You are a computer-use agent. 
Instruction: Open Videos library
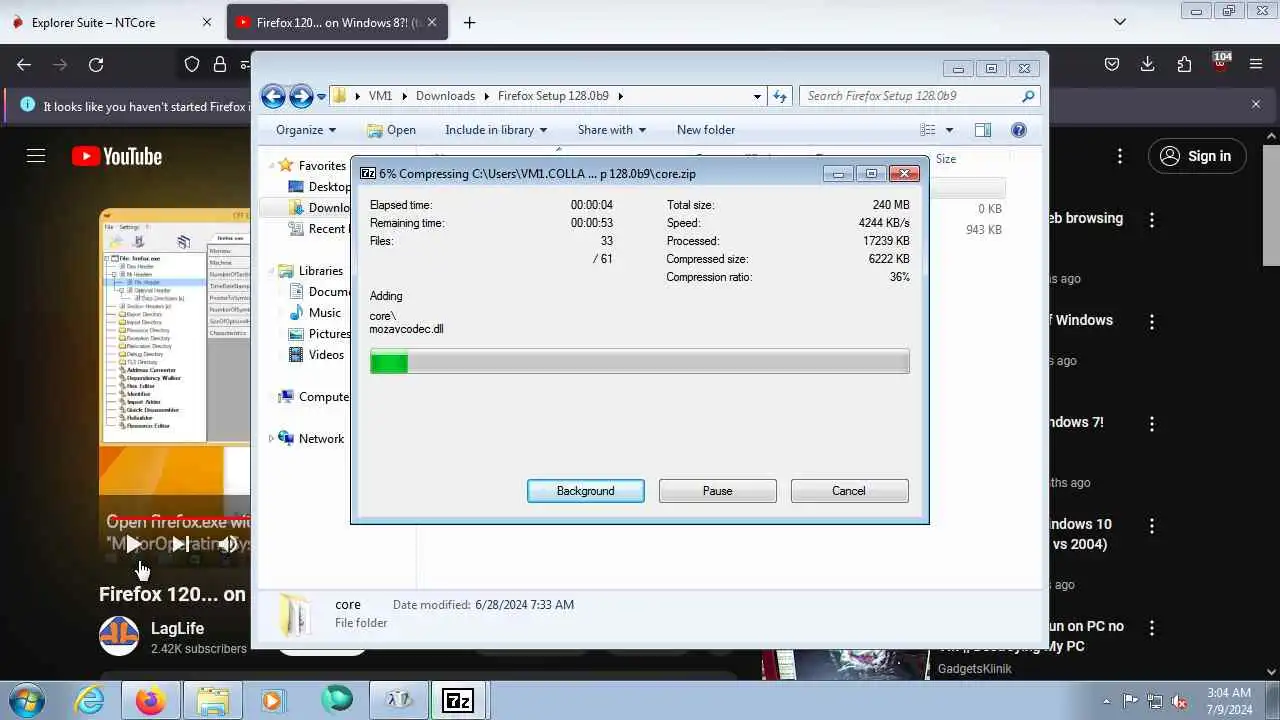pos(326,355)
